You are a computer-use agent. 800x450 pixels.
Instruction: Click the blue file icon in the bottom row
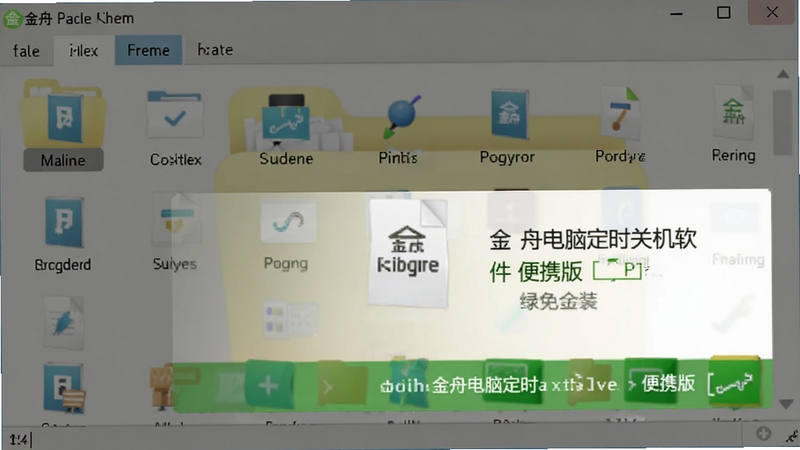coord(64,388)
